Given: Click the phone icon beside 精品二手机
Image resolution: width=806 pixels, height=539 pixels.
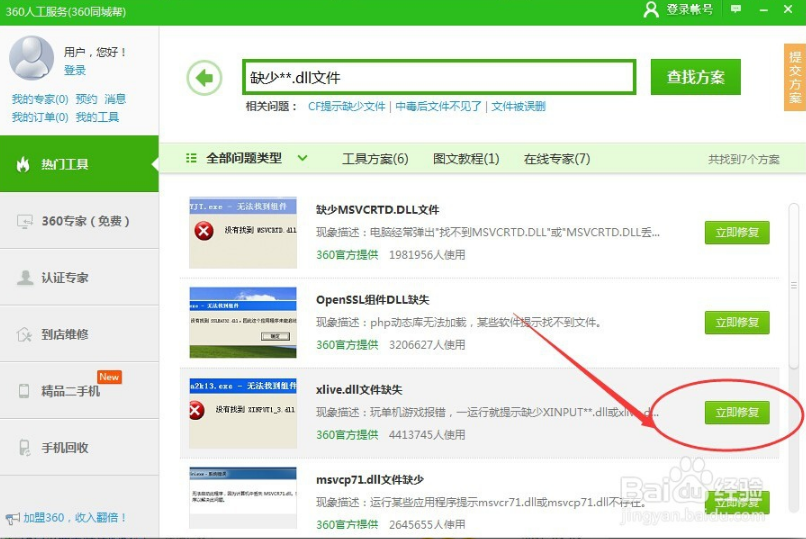Looking at the screenshot, I should coord(24,391).
